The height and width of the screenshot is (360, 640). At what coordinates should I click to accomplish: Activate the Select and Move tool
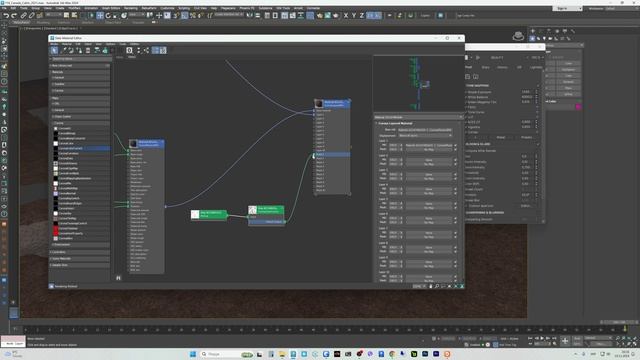[x=100, y=16]
